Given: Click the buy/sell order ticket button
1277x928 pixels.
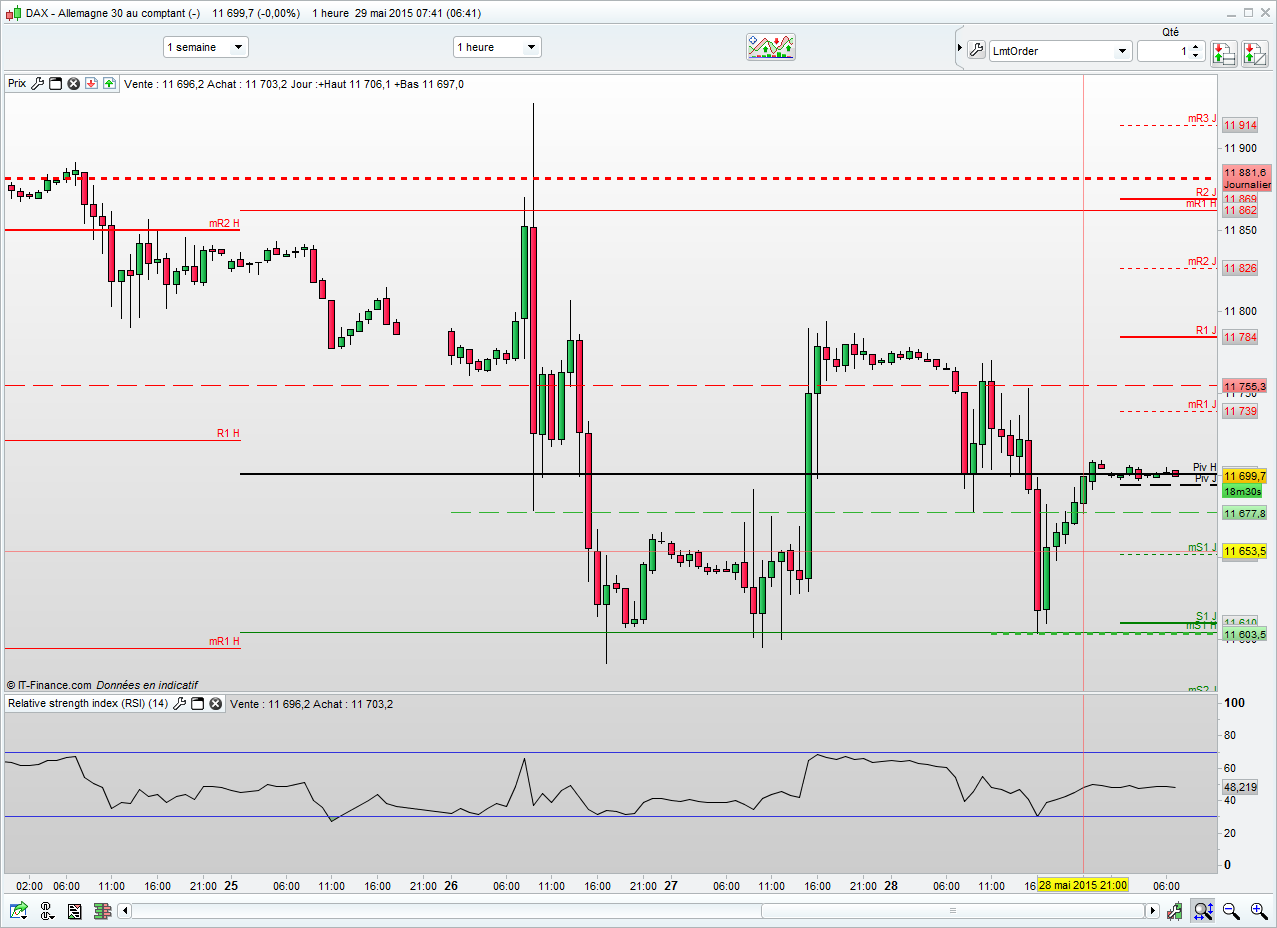Looking at the screenshot, I should (x=1224, y=52).
